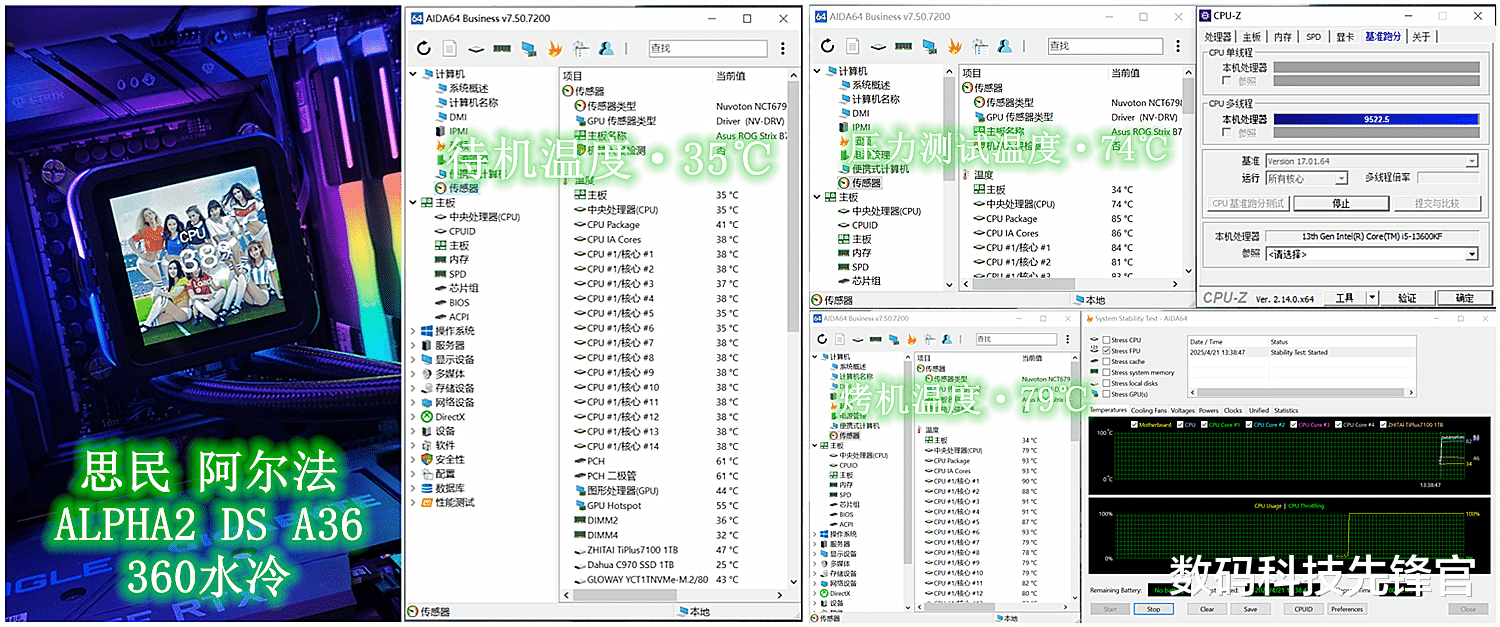This screenshot has width=1500, height=627.
Task: Open CPU-Z 工具 dropdown arrow
Action: [x=1371, y=298]
